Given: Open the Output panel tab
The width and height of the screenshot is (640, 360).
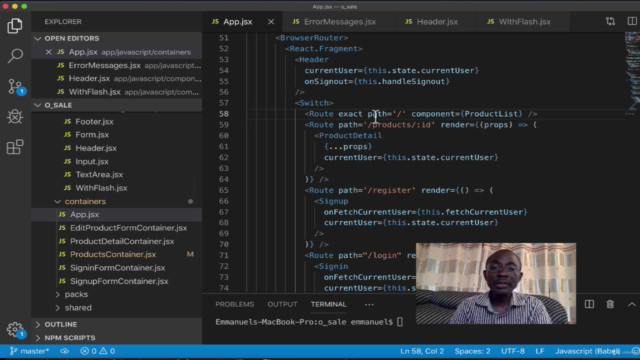Looking at the screenshot, I should coord(282,304).
